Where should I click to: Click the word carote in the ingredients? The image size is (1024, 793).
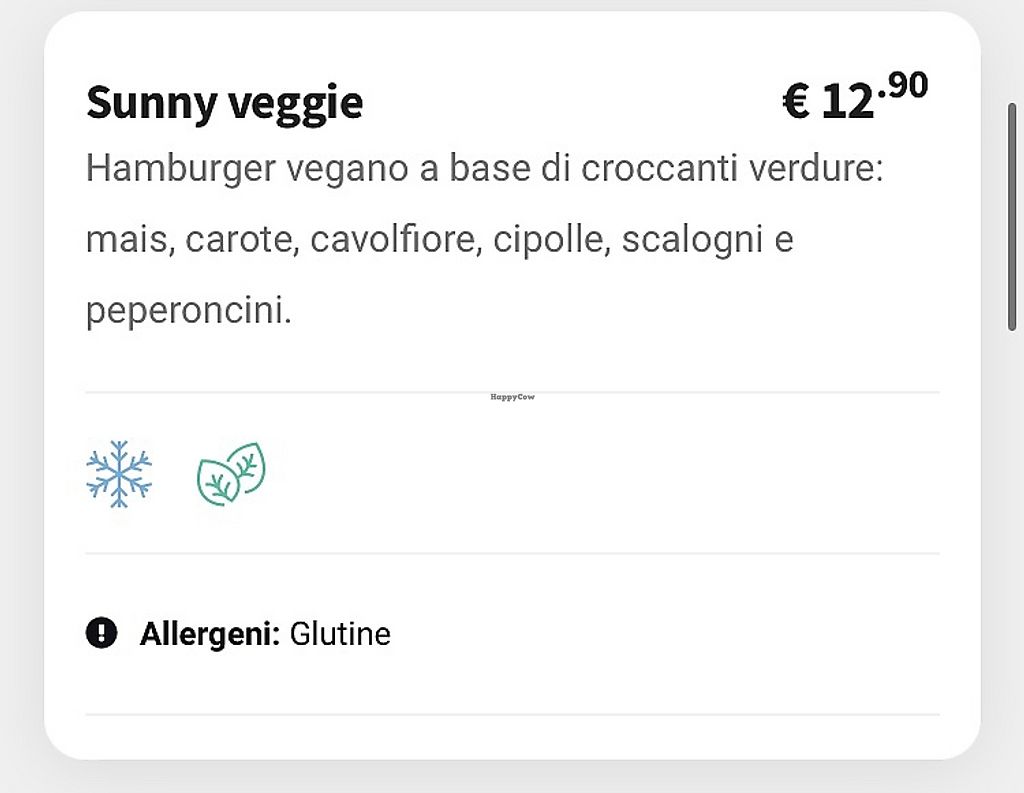click(x=238, y=241)
